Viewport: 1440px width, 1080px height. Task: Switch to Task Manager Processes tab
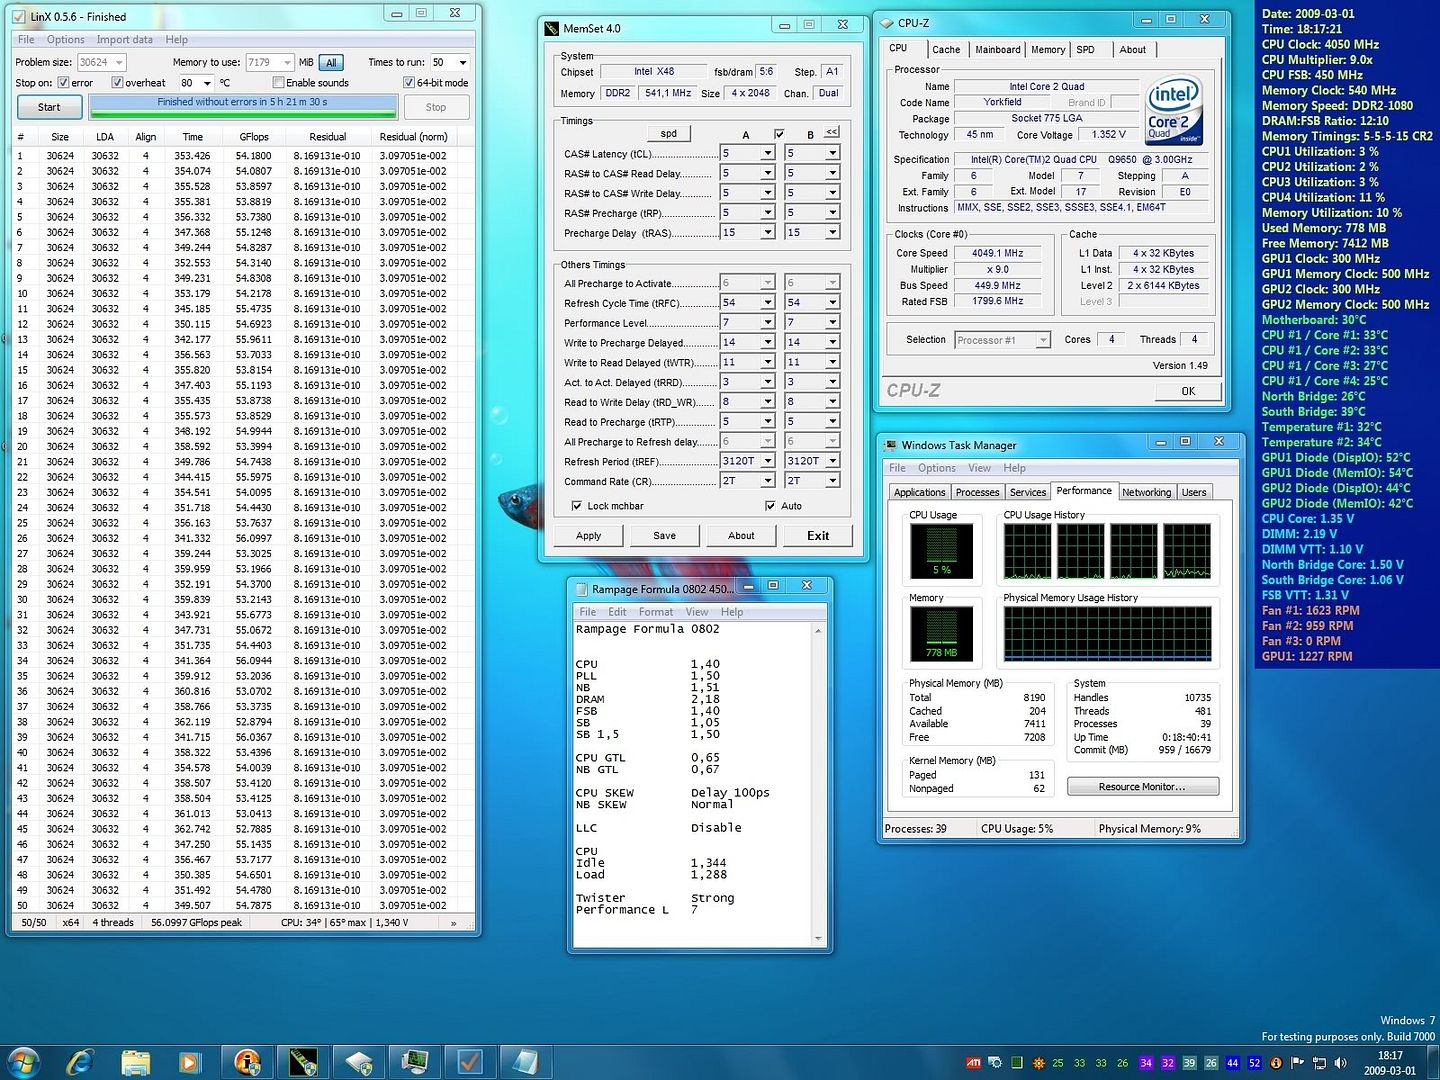coord(977,492)
